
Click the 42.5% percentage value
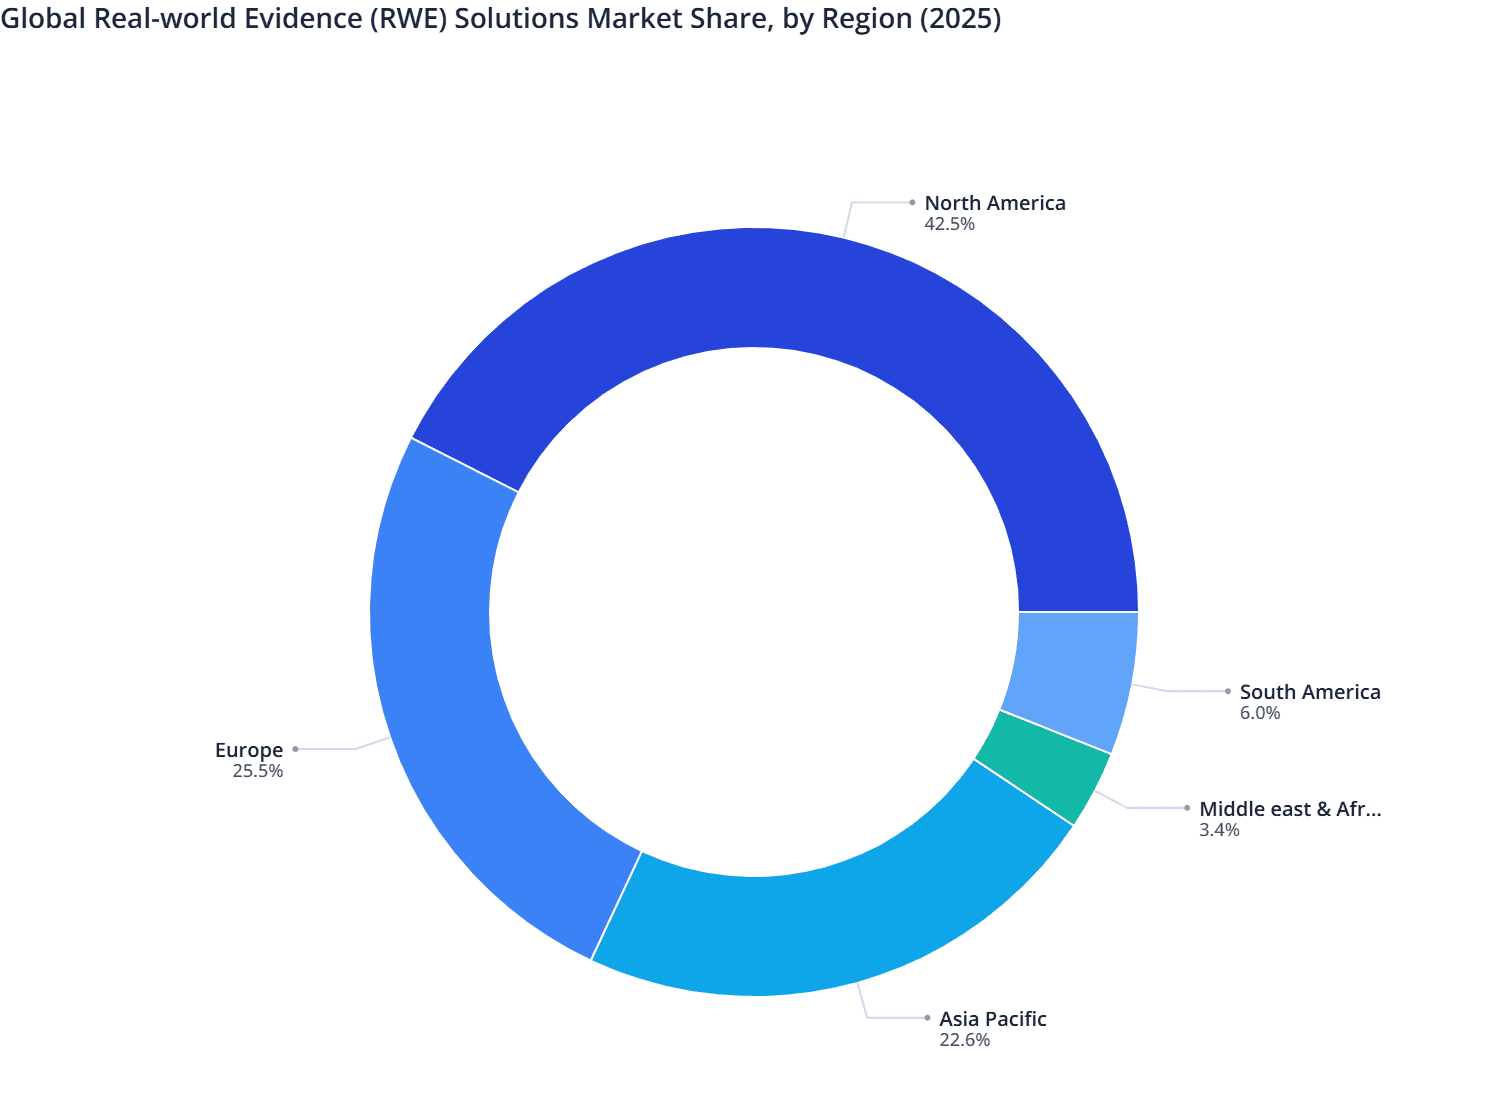coord(948,224)
